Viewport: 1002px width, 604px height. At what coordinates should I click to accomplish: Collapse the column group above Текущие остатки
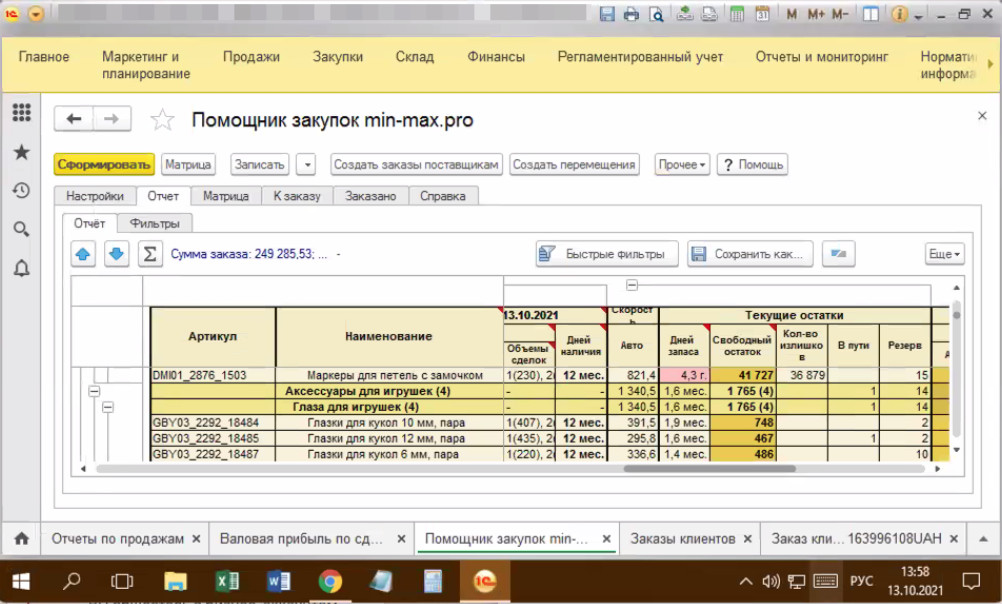pos(632,285)
